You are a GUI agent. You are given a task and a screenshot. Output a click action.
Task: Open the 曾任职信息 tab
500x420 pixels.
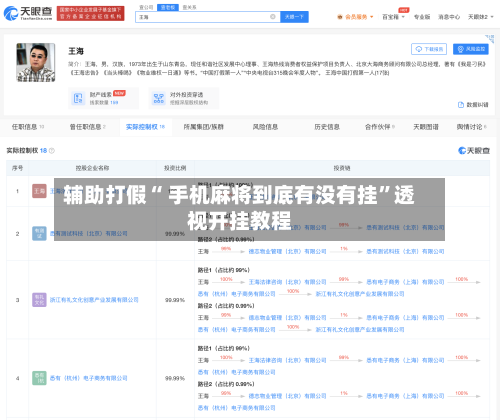pos(88,127)
